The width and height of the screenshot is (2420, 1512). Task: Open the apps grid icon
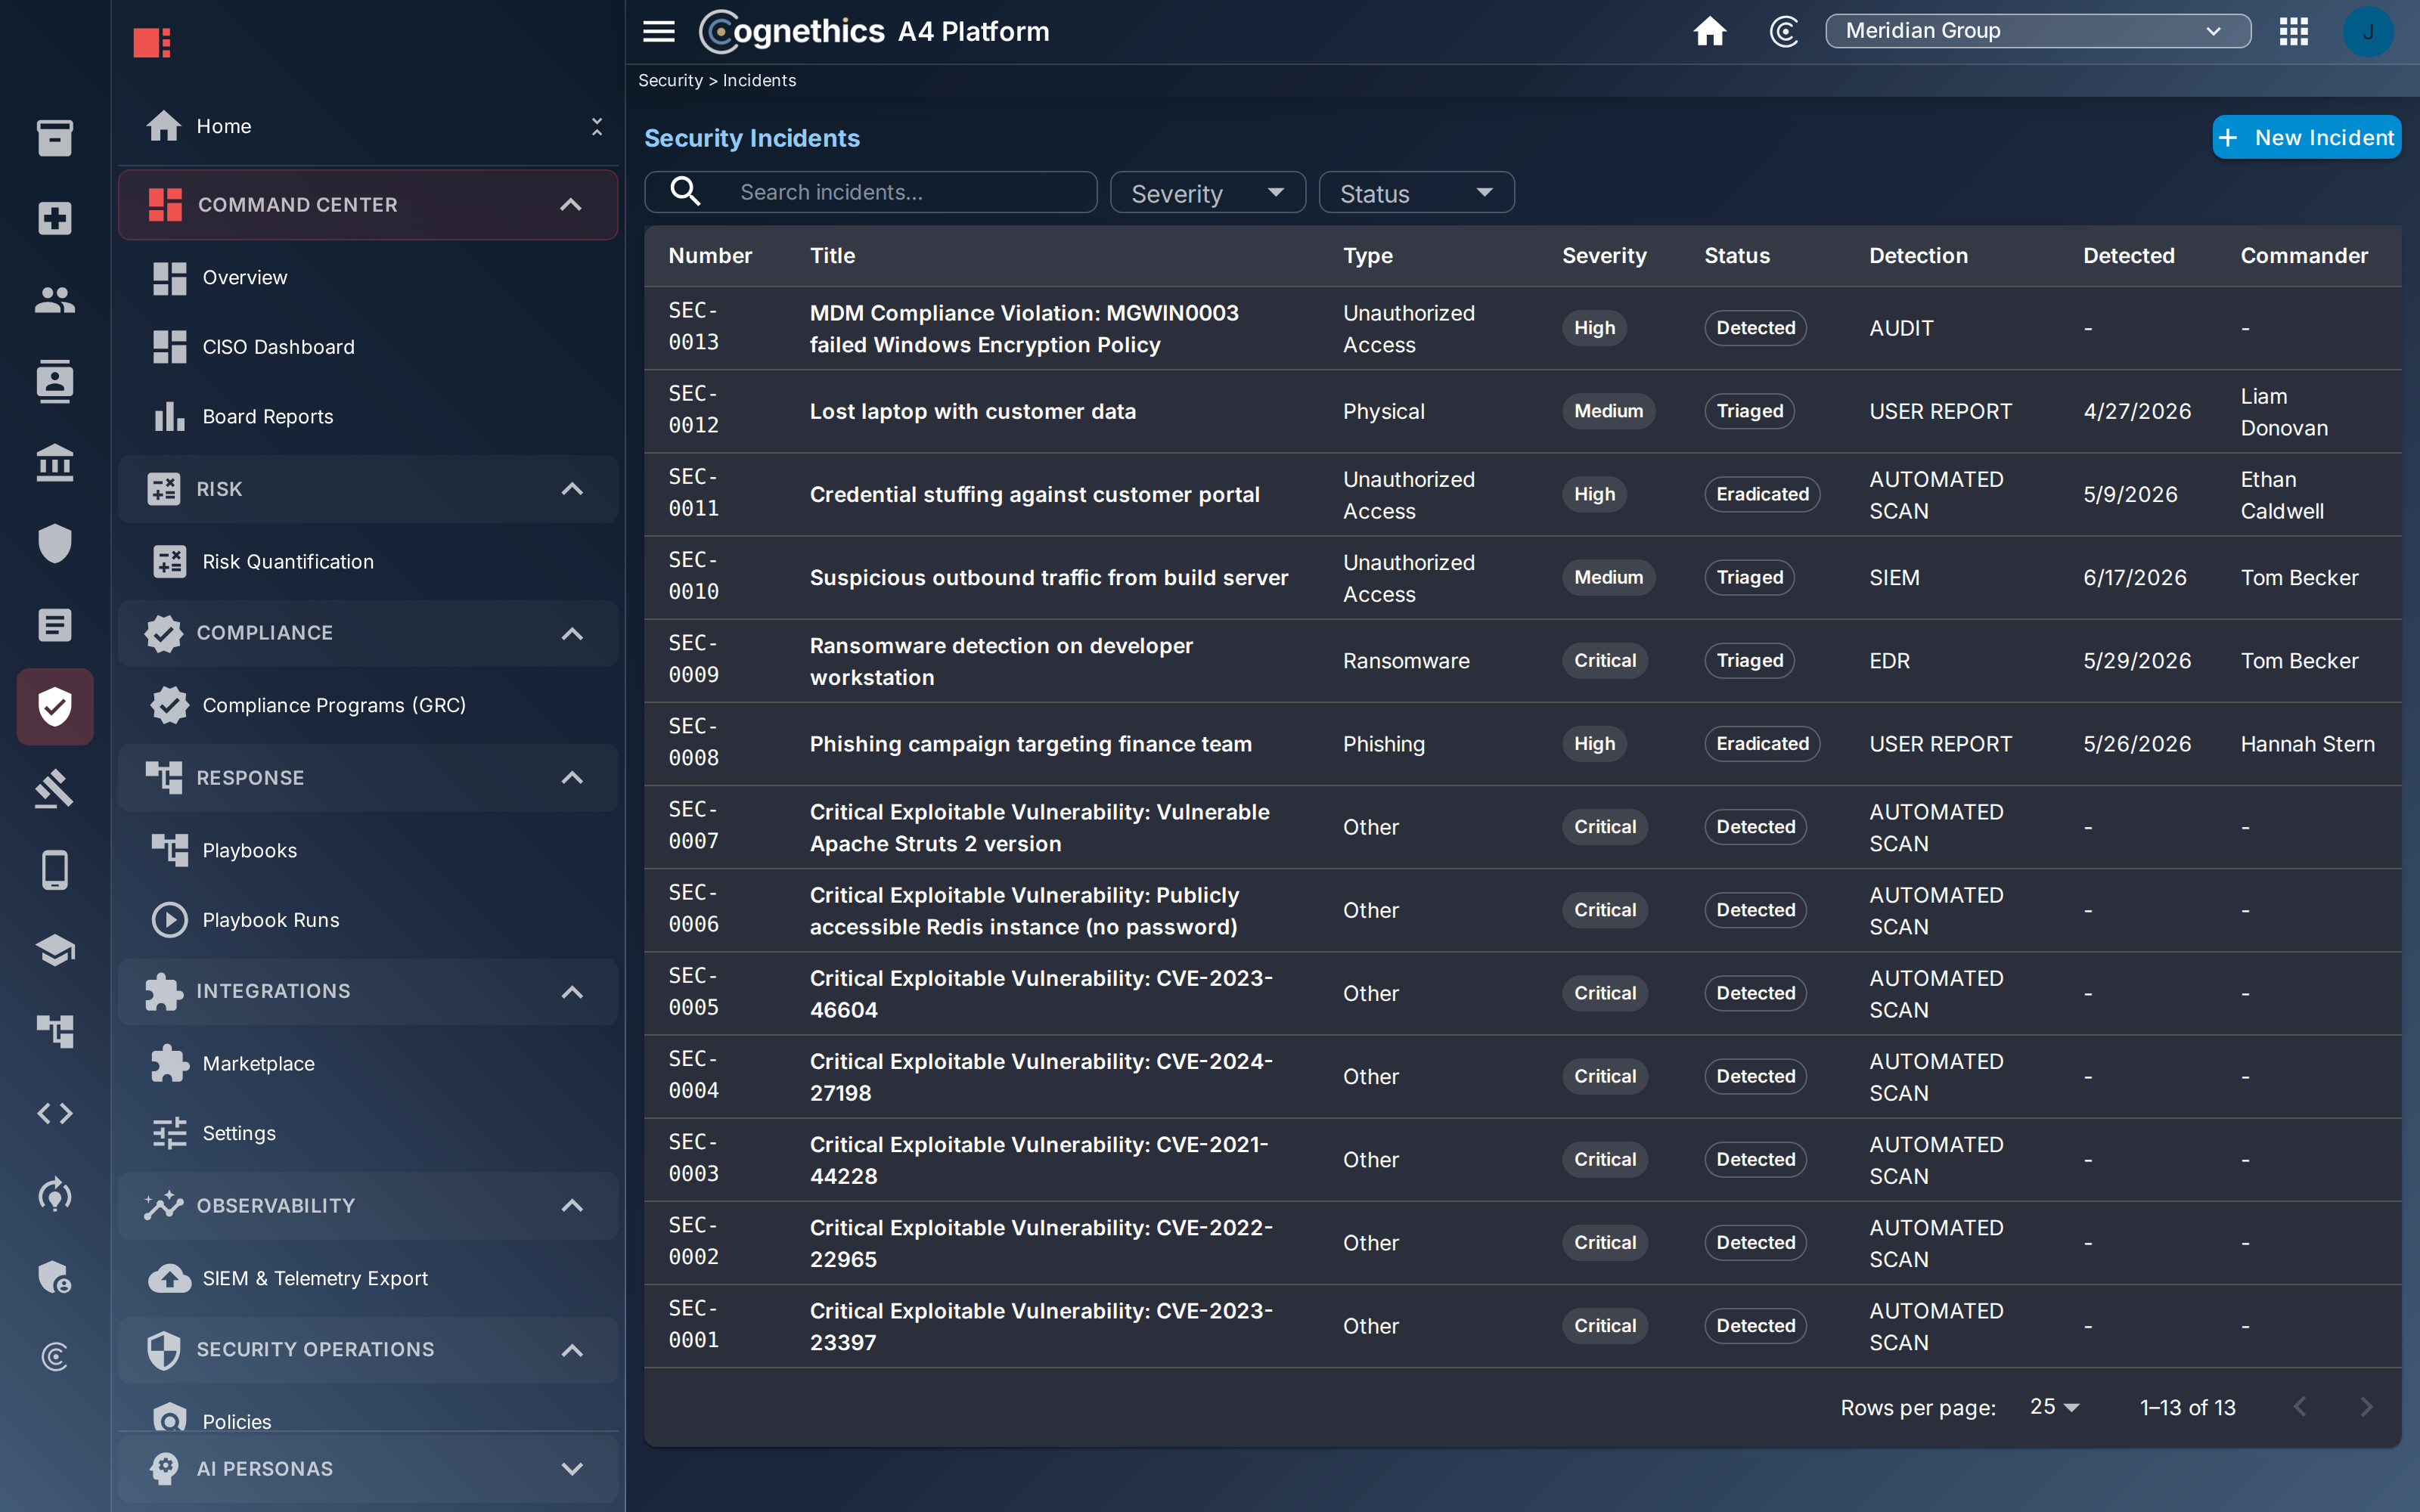point(2293,31)
